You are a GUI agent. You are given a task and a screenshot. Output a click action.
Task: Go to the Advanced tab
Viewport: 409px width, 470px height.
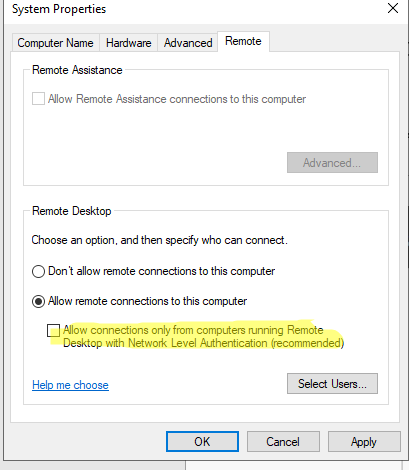[x=188, y=43]
